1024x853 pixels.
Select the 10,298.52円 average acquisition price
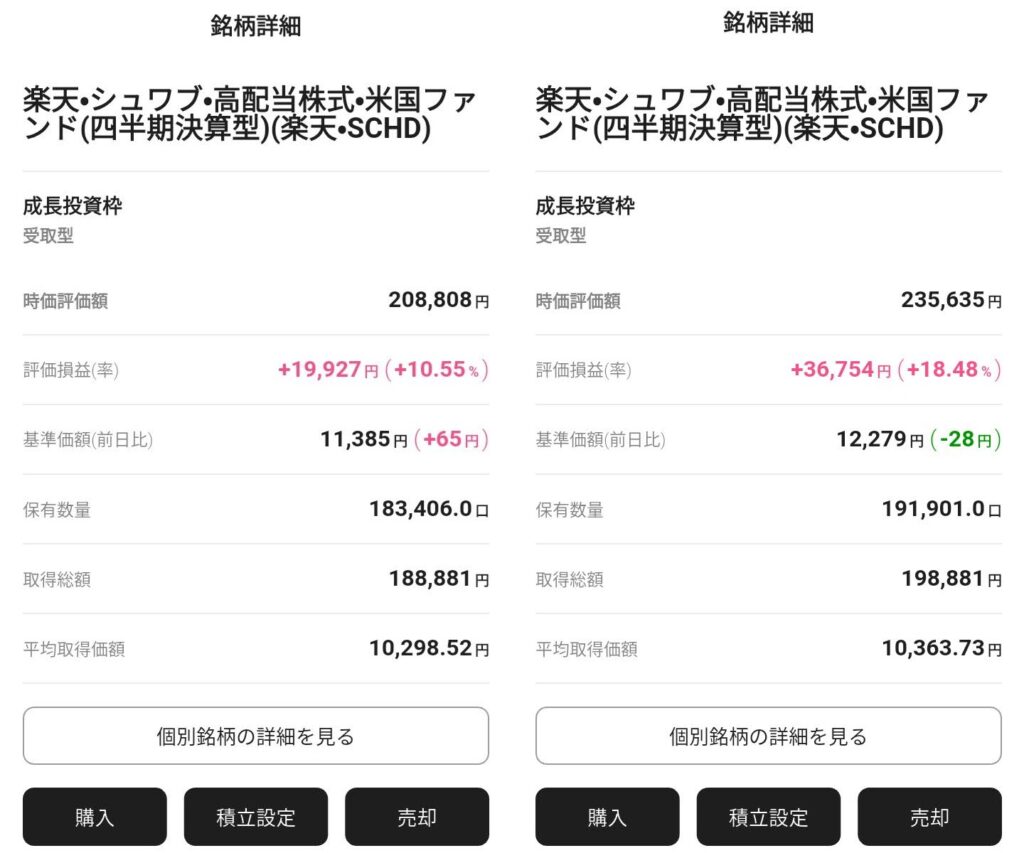[x=429, y=649]
